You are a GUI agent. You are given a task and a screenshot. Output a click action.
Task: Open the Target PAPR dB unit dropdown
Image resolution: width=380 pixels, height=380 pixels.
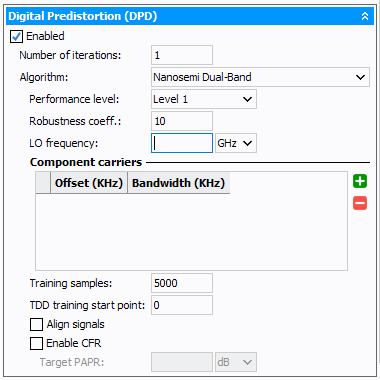tap(236, 362)
